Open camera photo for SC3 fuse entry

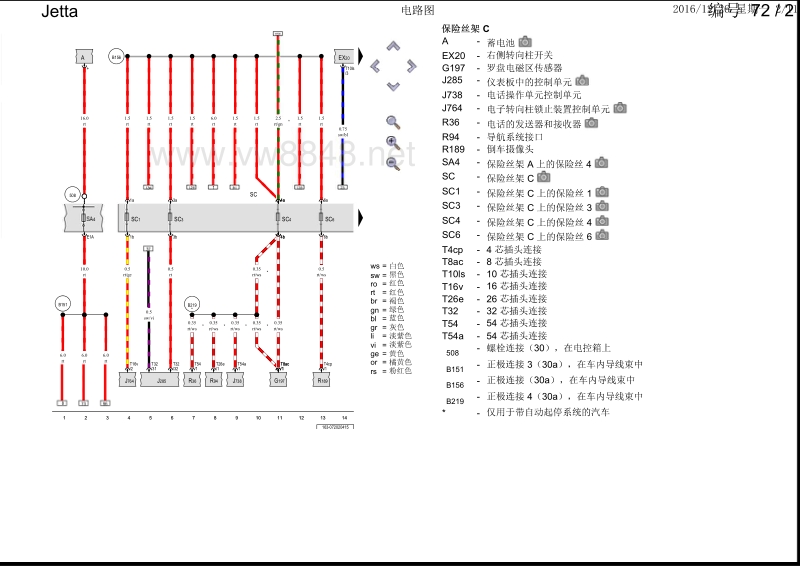[x=602, y=206]
